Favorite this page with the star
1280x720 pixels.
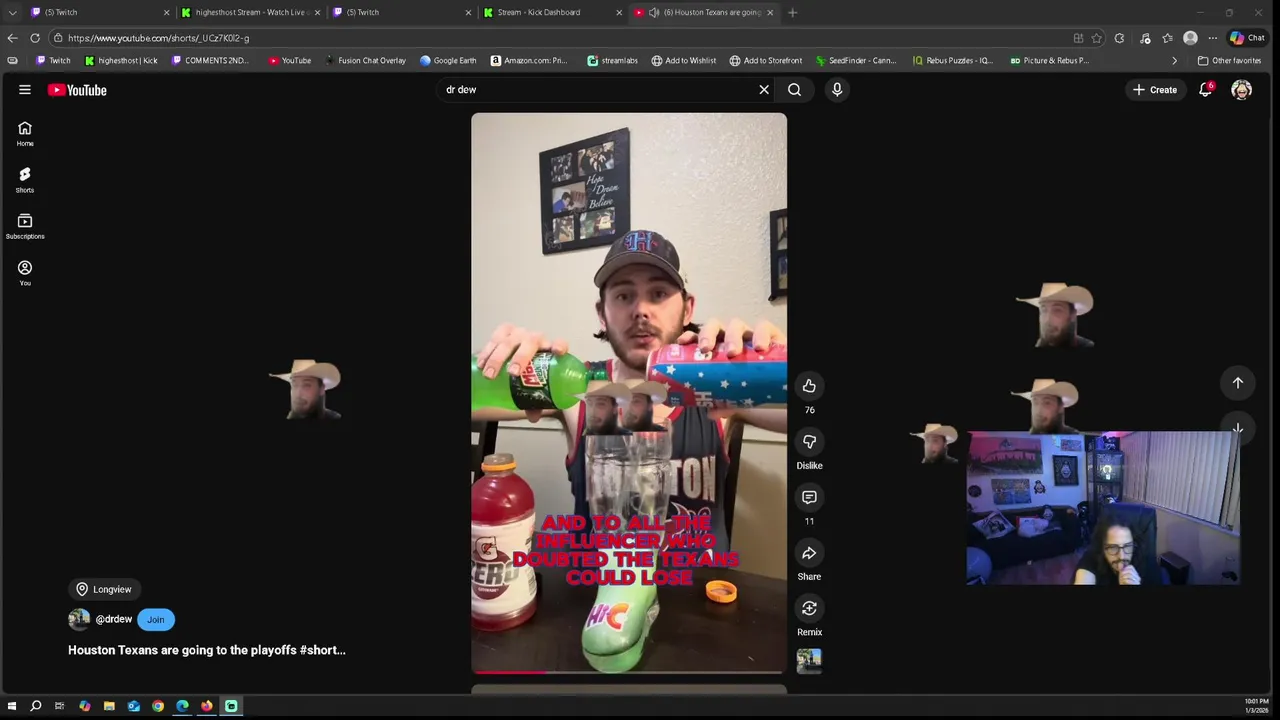(1097, 38)
